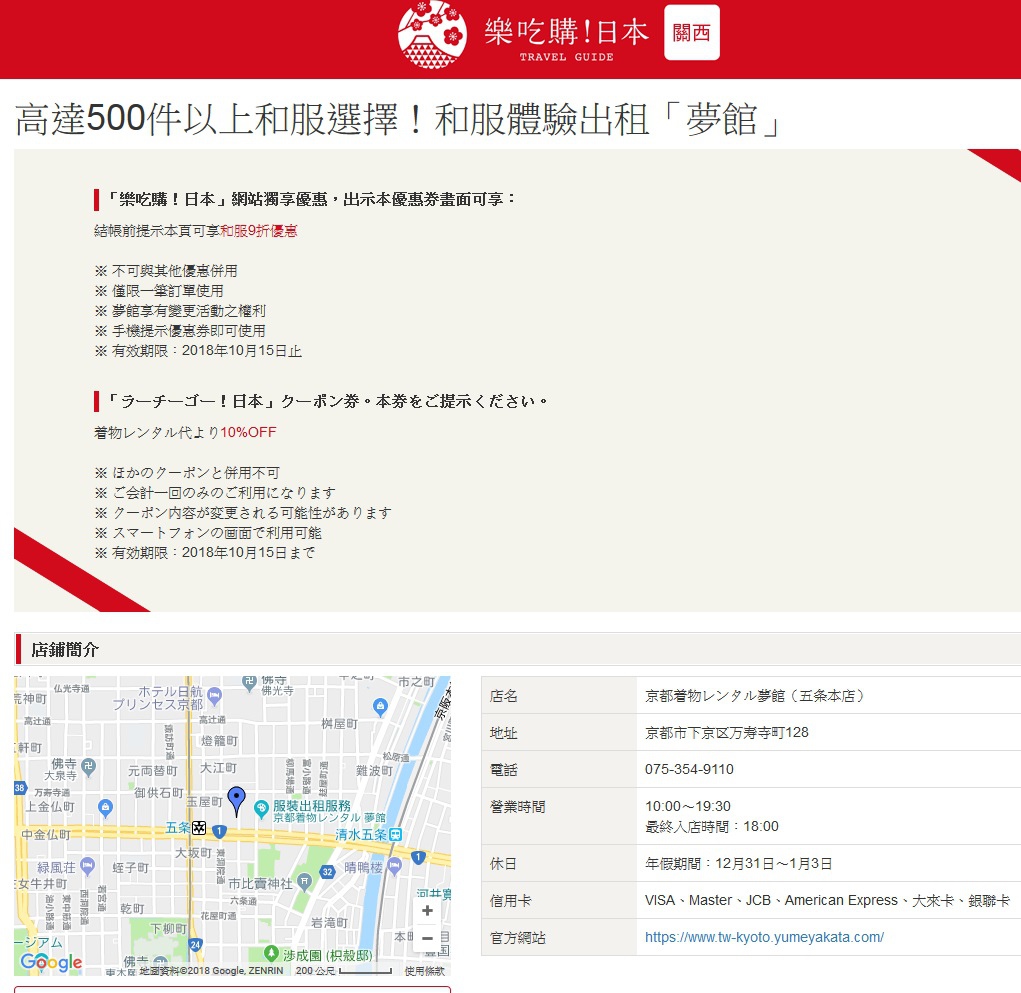This screenshot has height=993, width=1021.
Task: Click the 僅限一筆訂單使用 note
Action: coord(159,291)
